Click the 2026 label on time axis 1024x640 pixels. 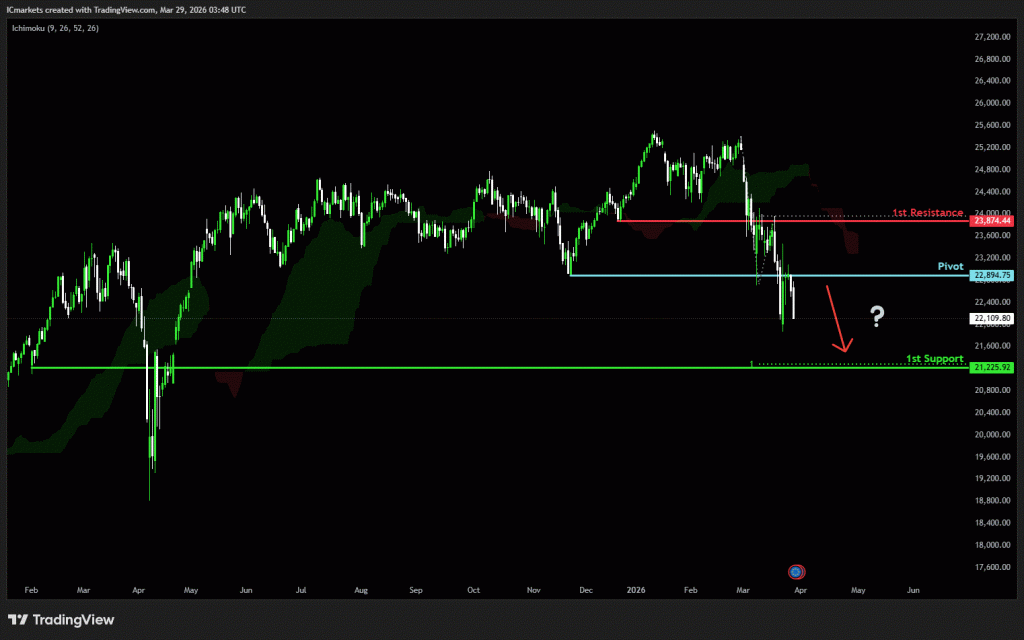pos(637,591)
